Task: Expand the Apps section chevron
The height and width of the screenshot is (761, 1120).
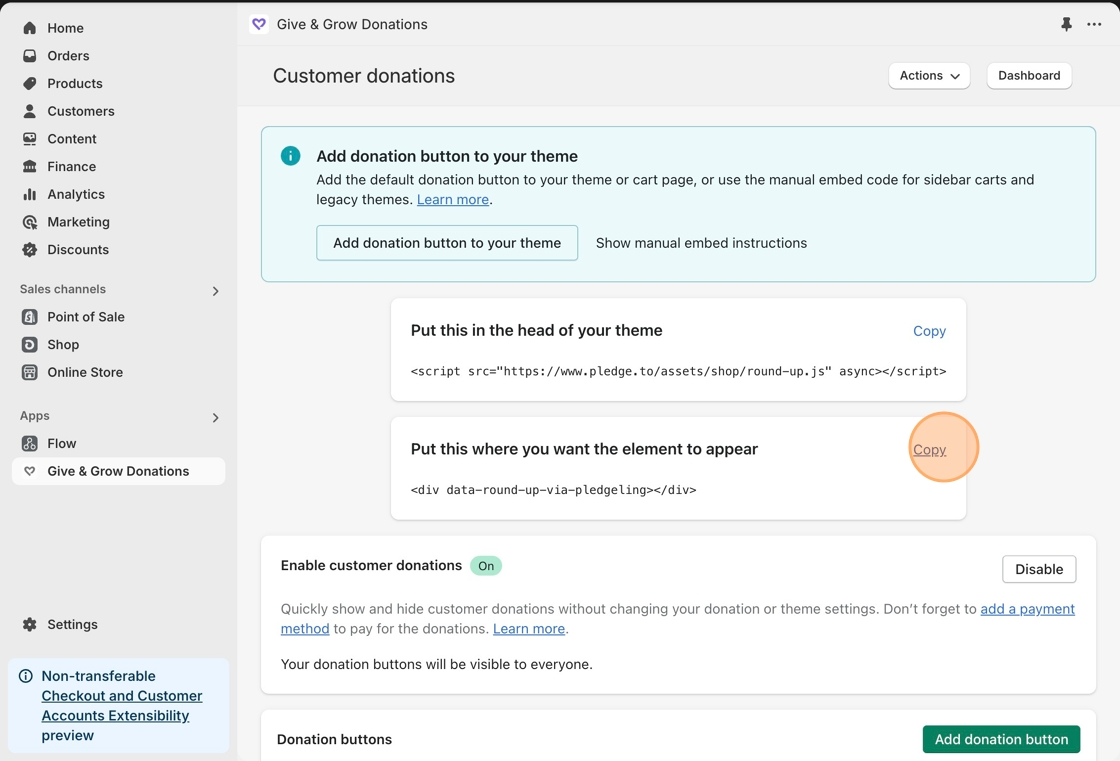Action: [215, 417]
